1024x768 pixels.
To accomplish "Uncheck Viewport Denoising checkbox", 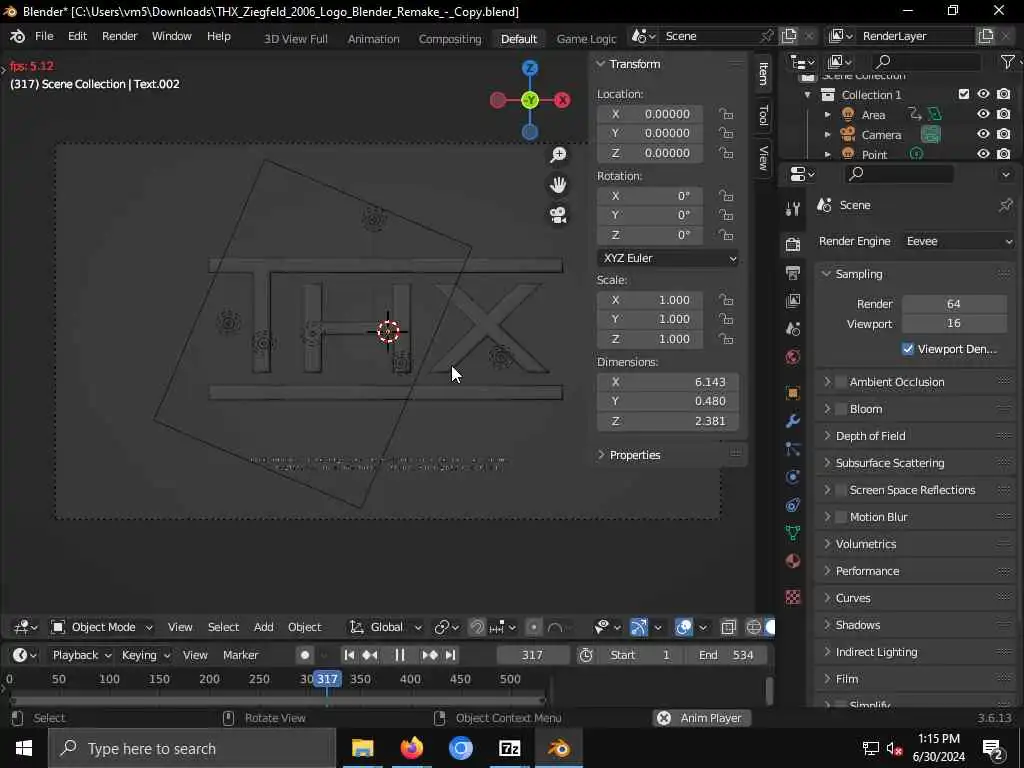I will 908,349.
